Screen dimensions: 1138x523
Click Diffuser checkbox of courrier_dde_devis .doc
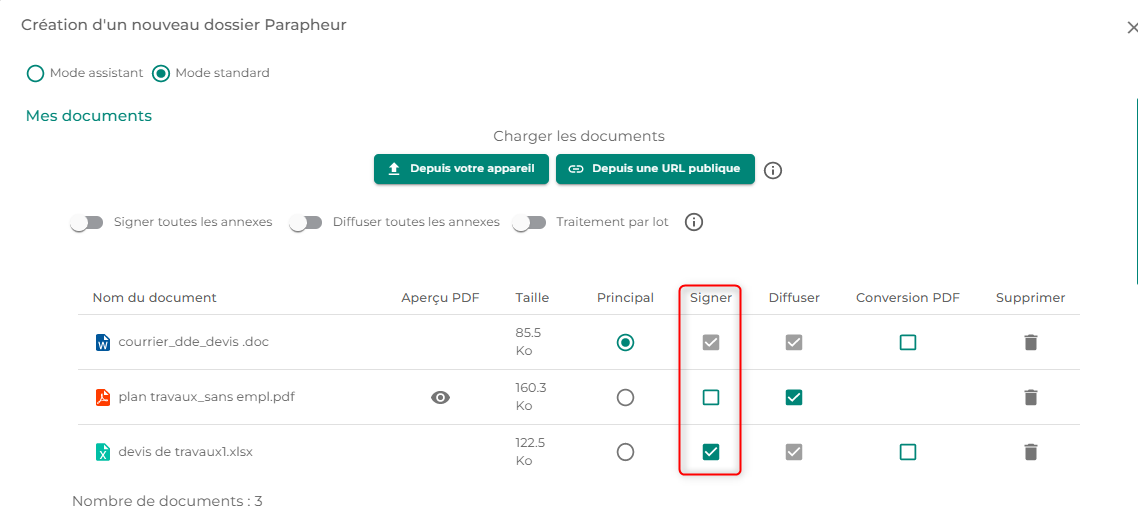coord(794,342)
